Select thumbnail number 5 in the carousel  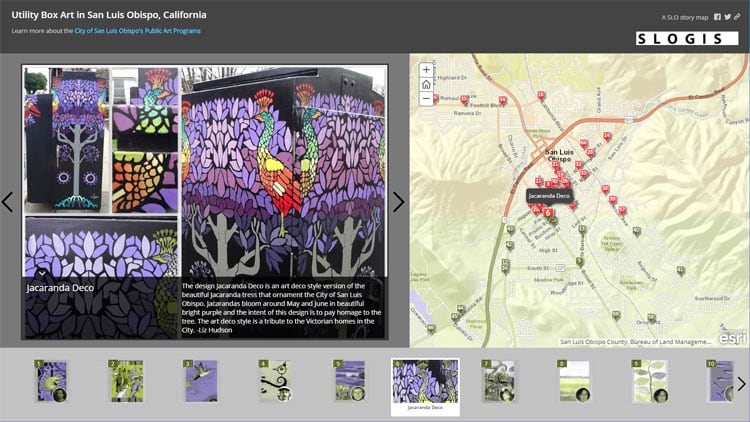(x=350, y=381)
